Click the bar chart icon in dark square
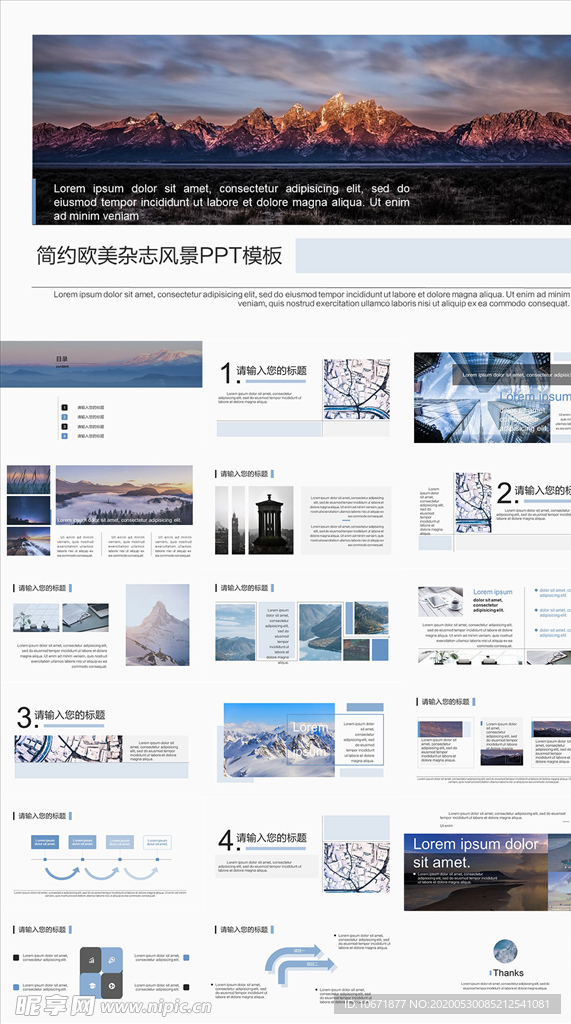571x1024 pixels. 90,960
